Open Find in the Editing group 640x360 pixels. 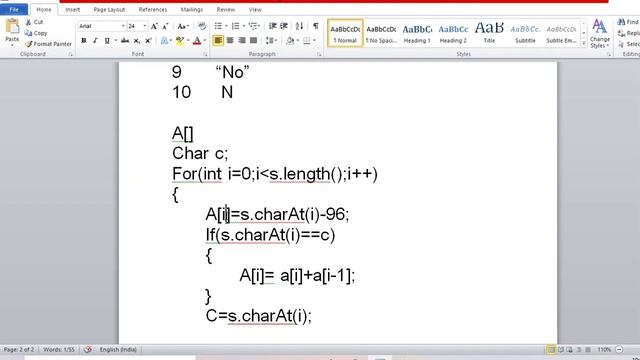628,22
